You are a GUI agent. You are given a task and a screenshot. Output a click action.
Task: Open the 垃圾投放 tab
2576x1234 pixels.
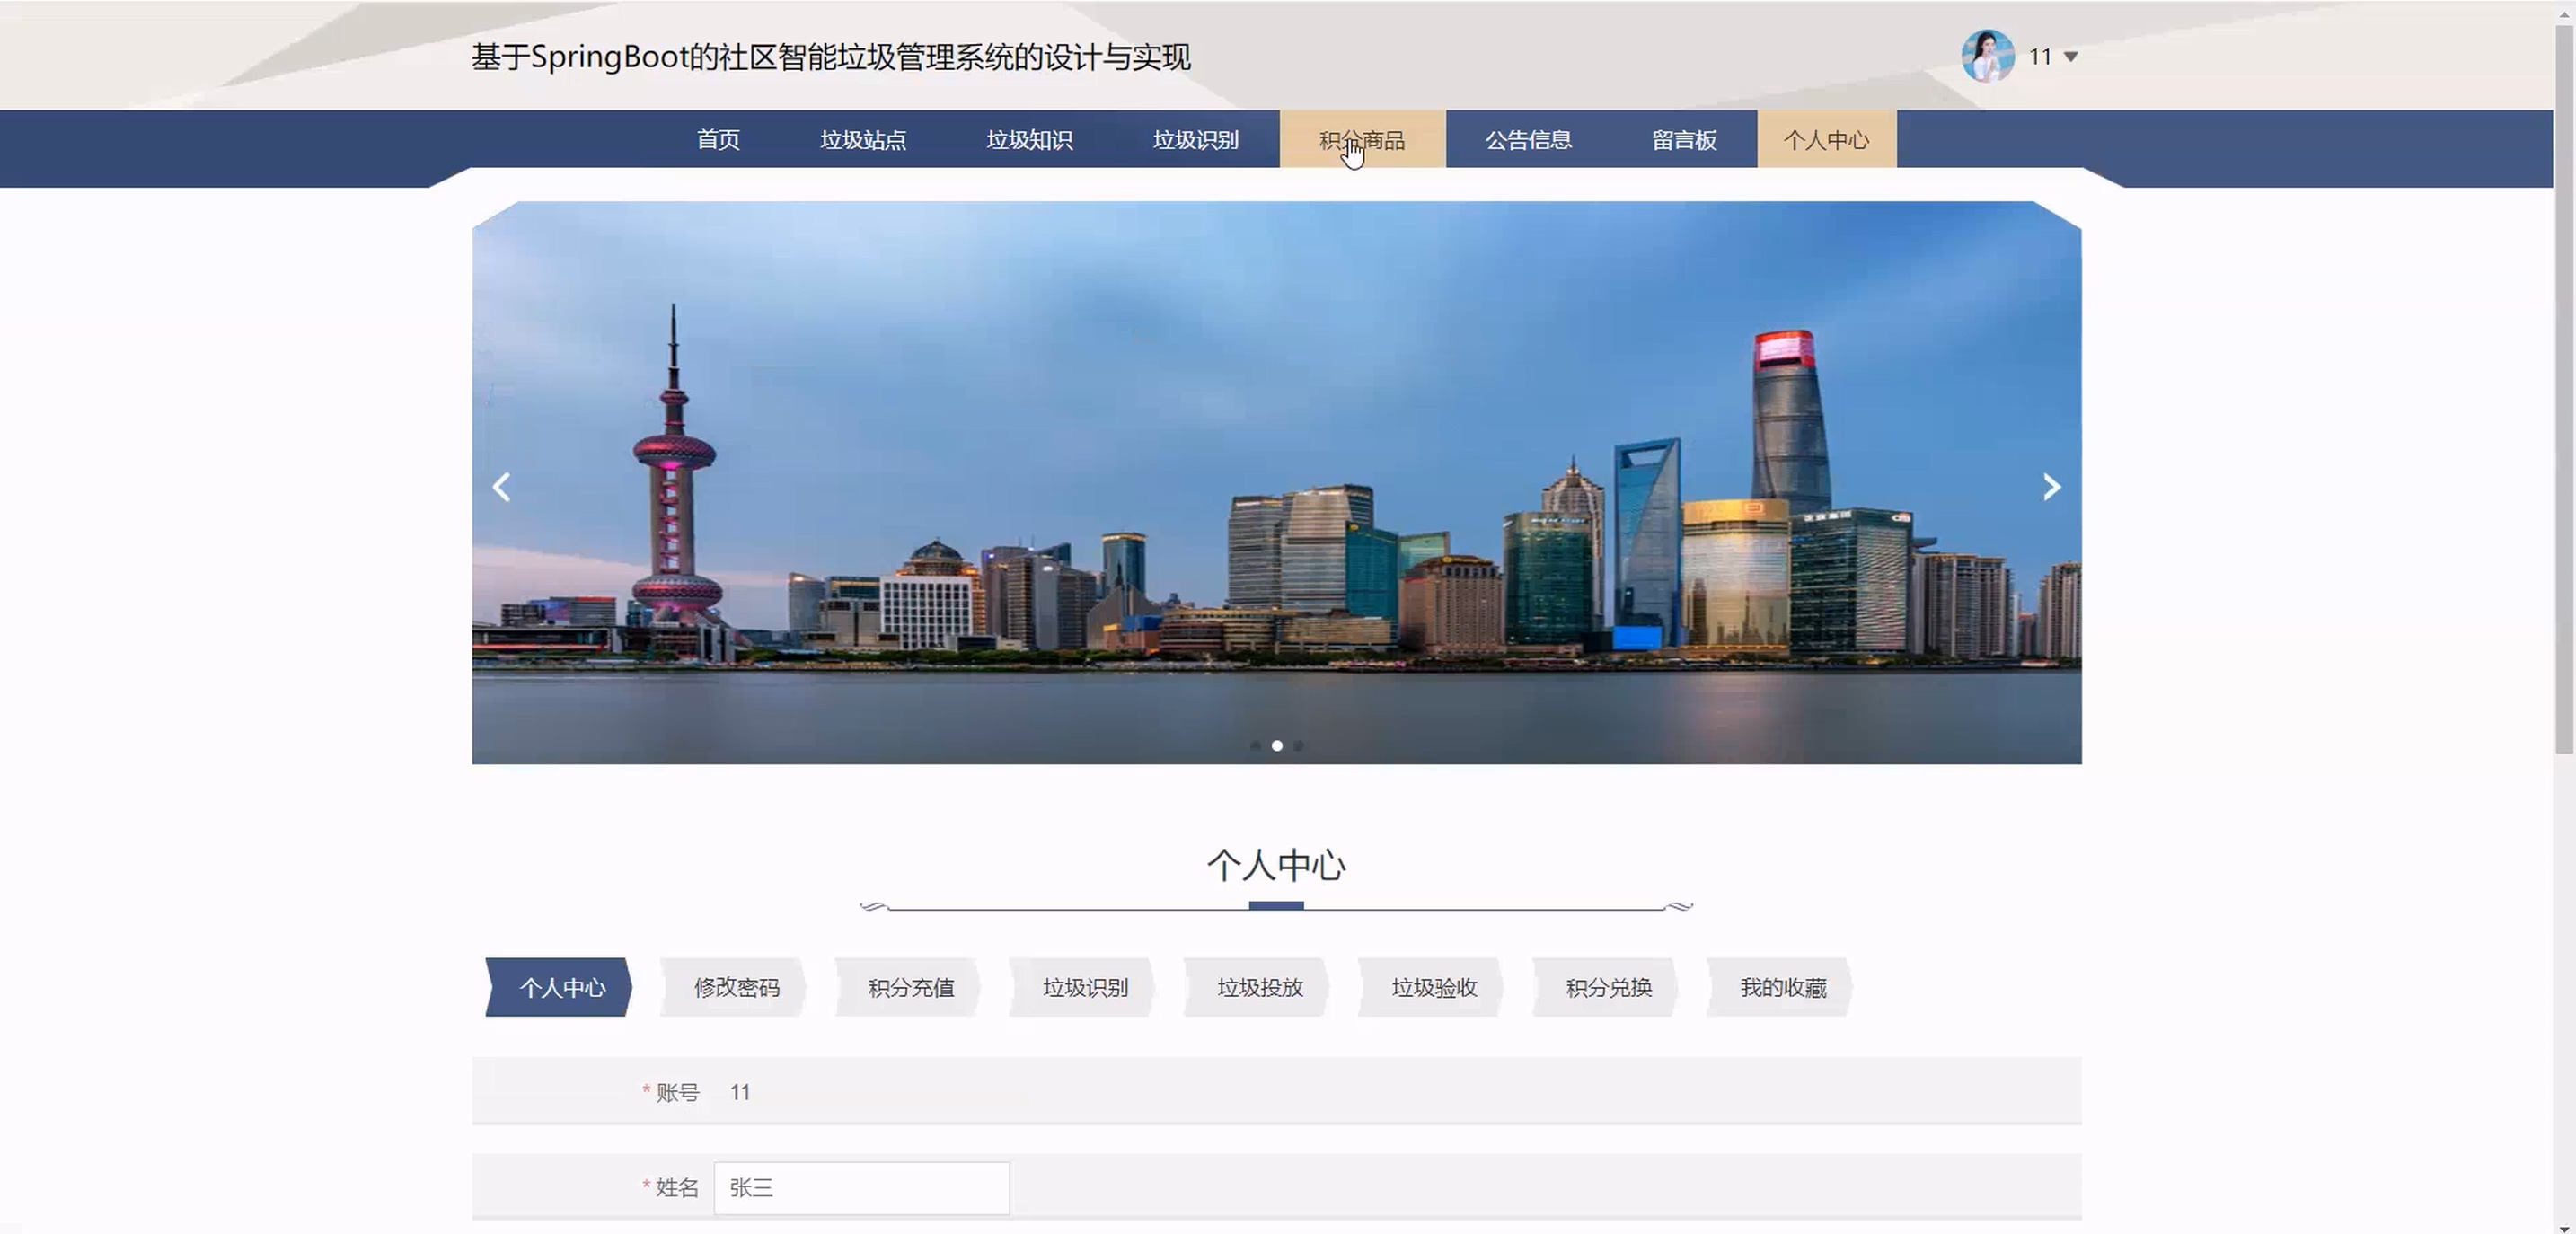(x=1259, y=988)
